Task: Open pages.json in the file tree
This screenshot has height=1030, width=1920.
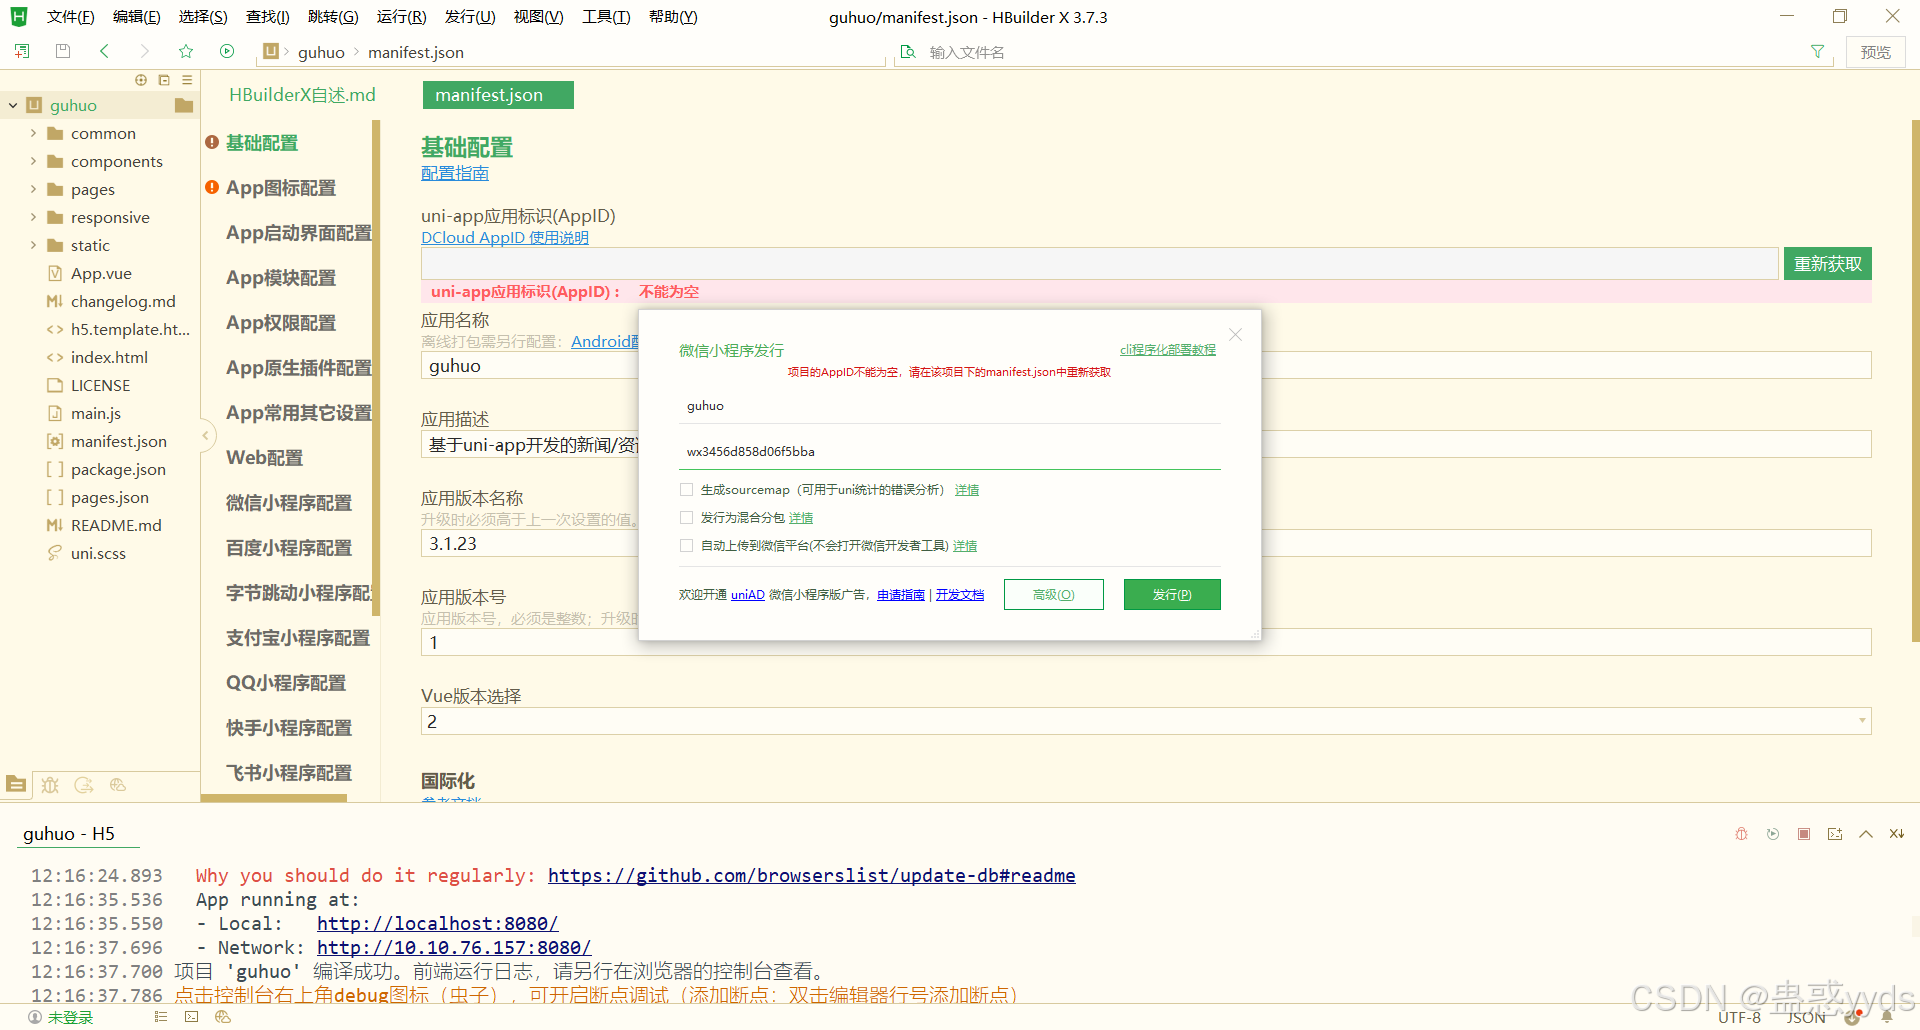Action: (x=110, y=497)
